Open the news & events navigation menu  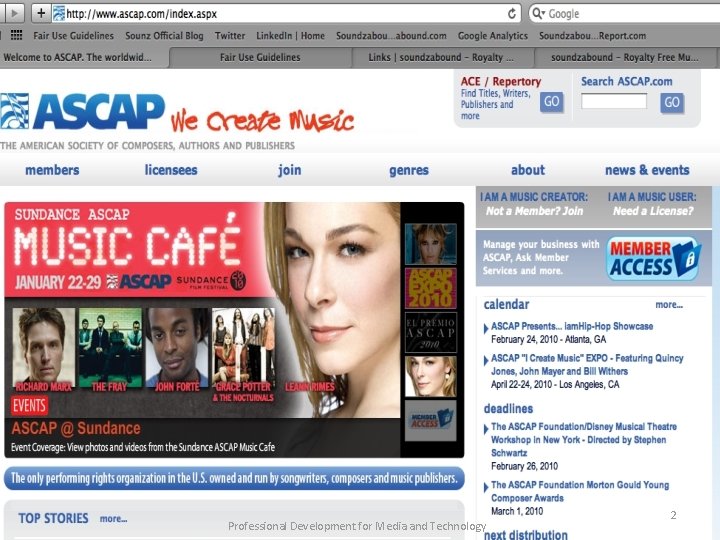pyautogui.click(x=647, y=170)
